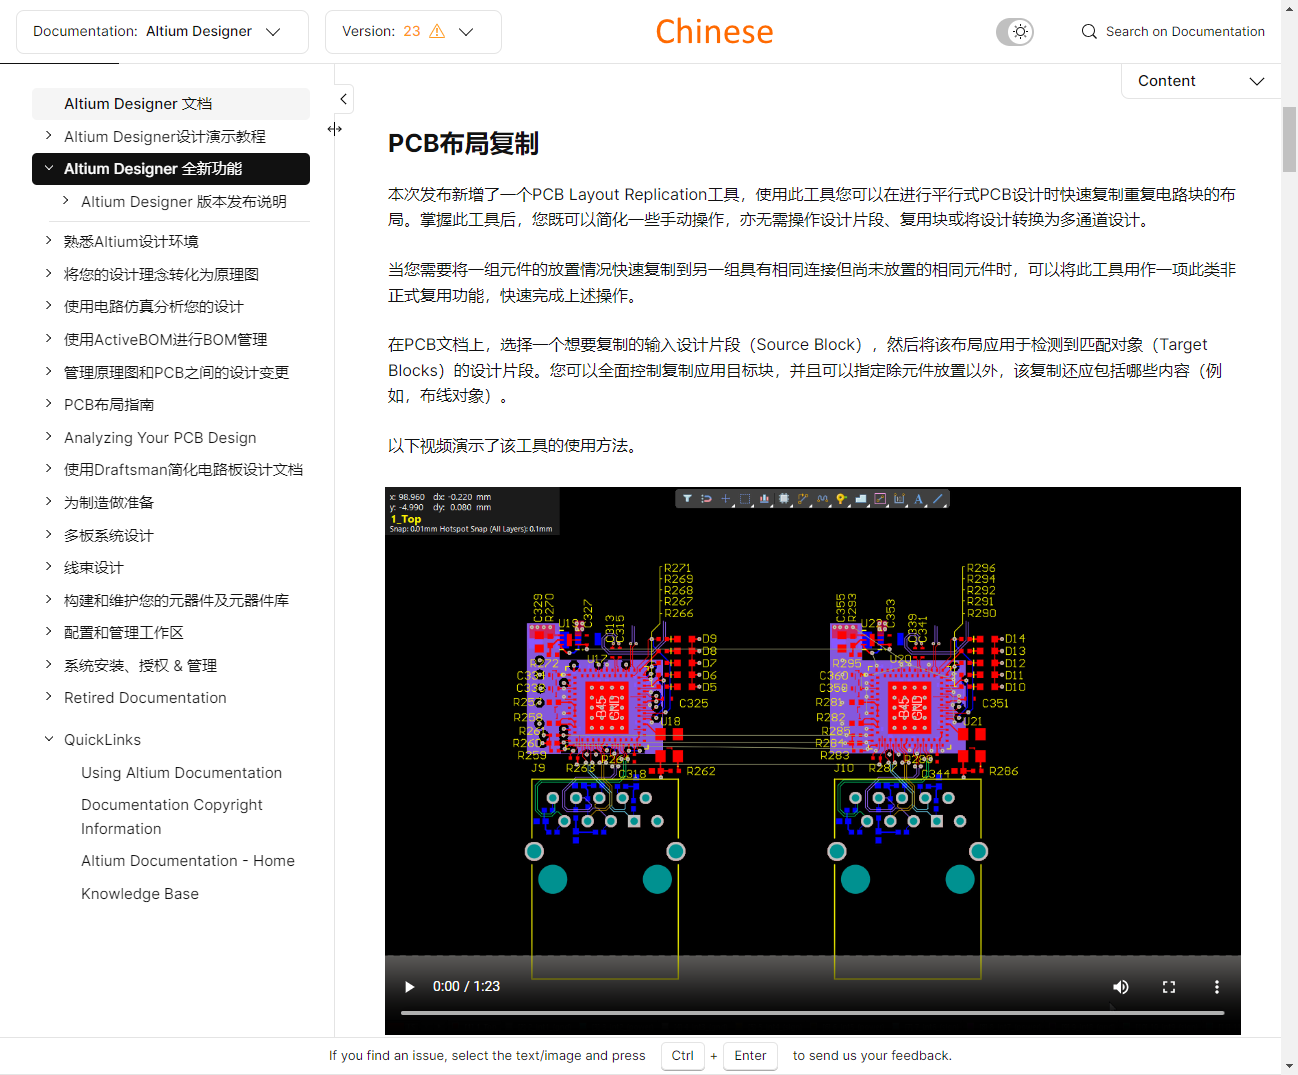Screen dimensions: 1298x1075
Task: Open Retired Documentation section
Action: (145, 698)
